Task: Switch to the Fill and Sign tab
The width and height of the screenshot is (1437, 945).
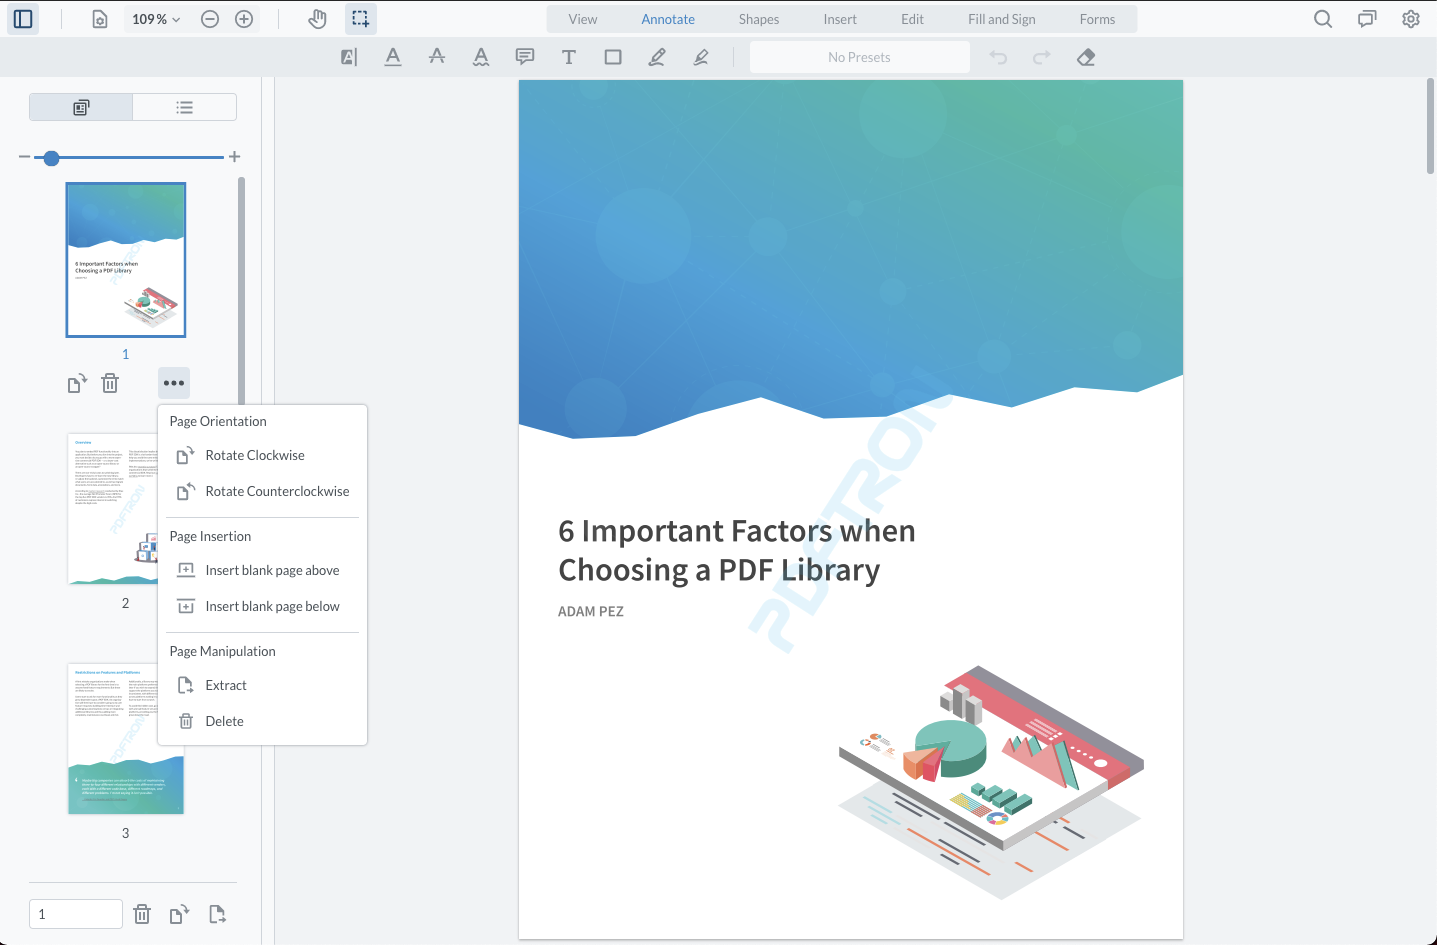Action: click(x=1002, y=19)
